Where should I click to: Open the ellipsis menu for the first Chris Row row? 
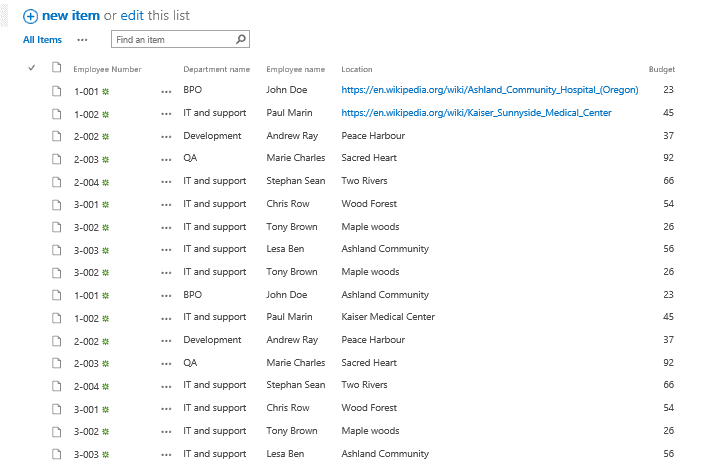(x=166, y=204)
